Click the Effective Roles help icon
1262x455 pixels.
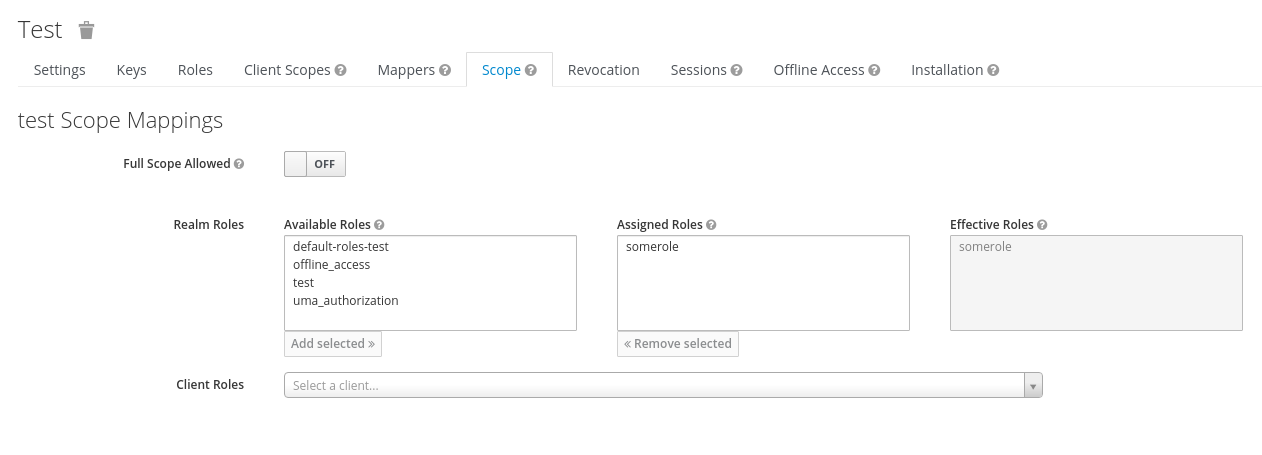click(1042, 225)
